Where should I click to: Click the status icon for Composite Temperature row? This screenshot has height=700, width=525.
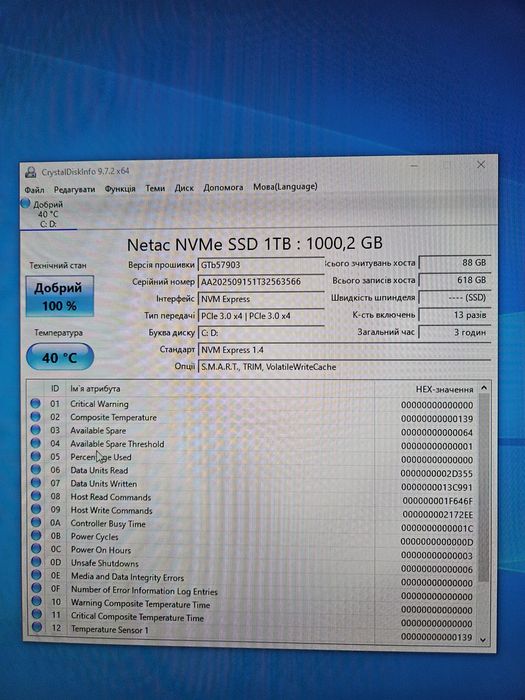pyautogui.click(x=36, y=417)
